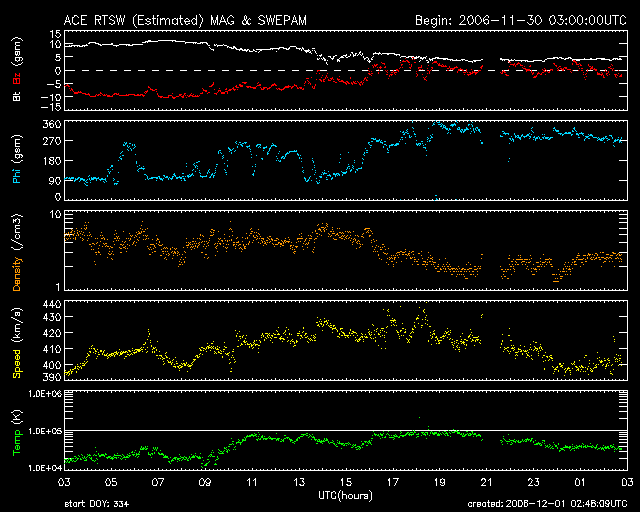Viewport: 640px width, 512px height.
Task: Click hour label '17' on the time axis
Action: (x=393, y=483)
